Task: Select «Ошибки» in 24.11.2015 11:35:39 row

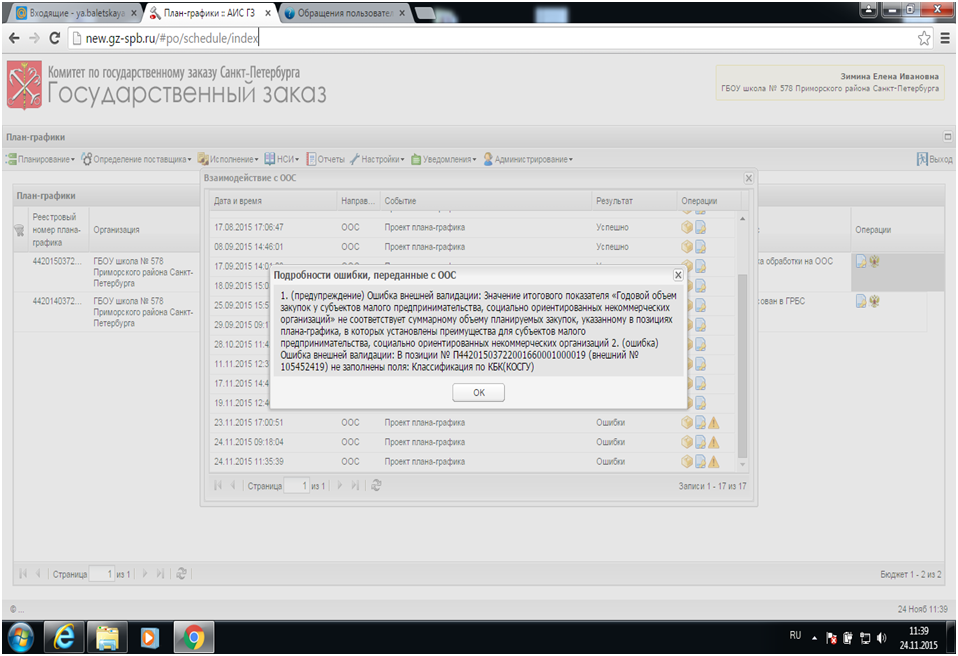Action: 610,462
